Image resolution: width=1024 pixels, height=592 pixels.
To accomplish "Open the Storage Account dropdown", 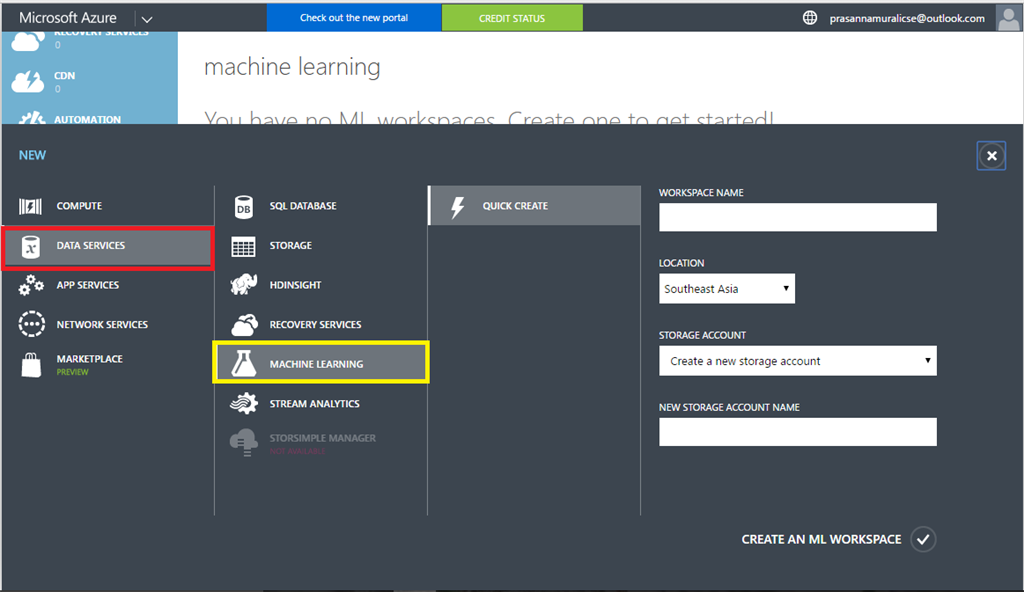I will (797, 361).
